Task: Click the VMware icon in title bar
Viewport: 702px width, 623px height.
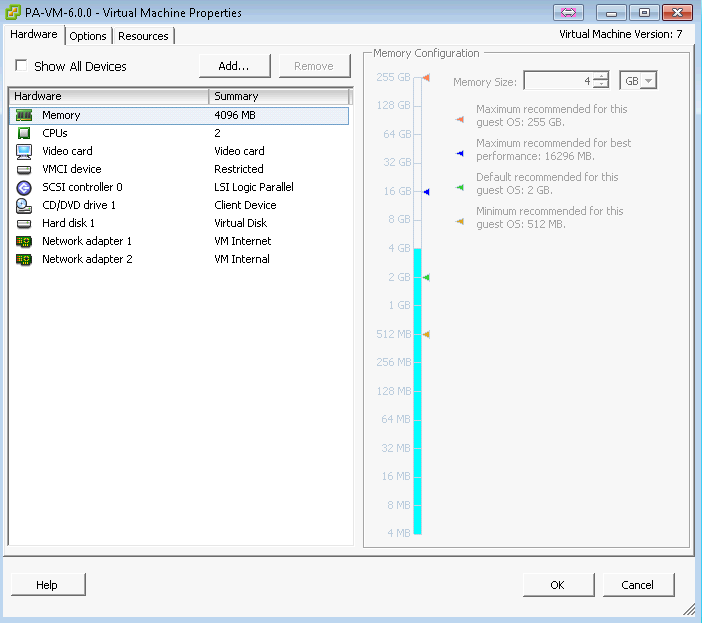Action: coord(13,12)
